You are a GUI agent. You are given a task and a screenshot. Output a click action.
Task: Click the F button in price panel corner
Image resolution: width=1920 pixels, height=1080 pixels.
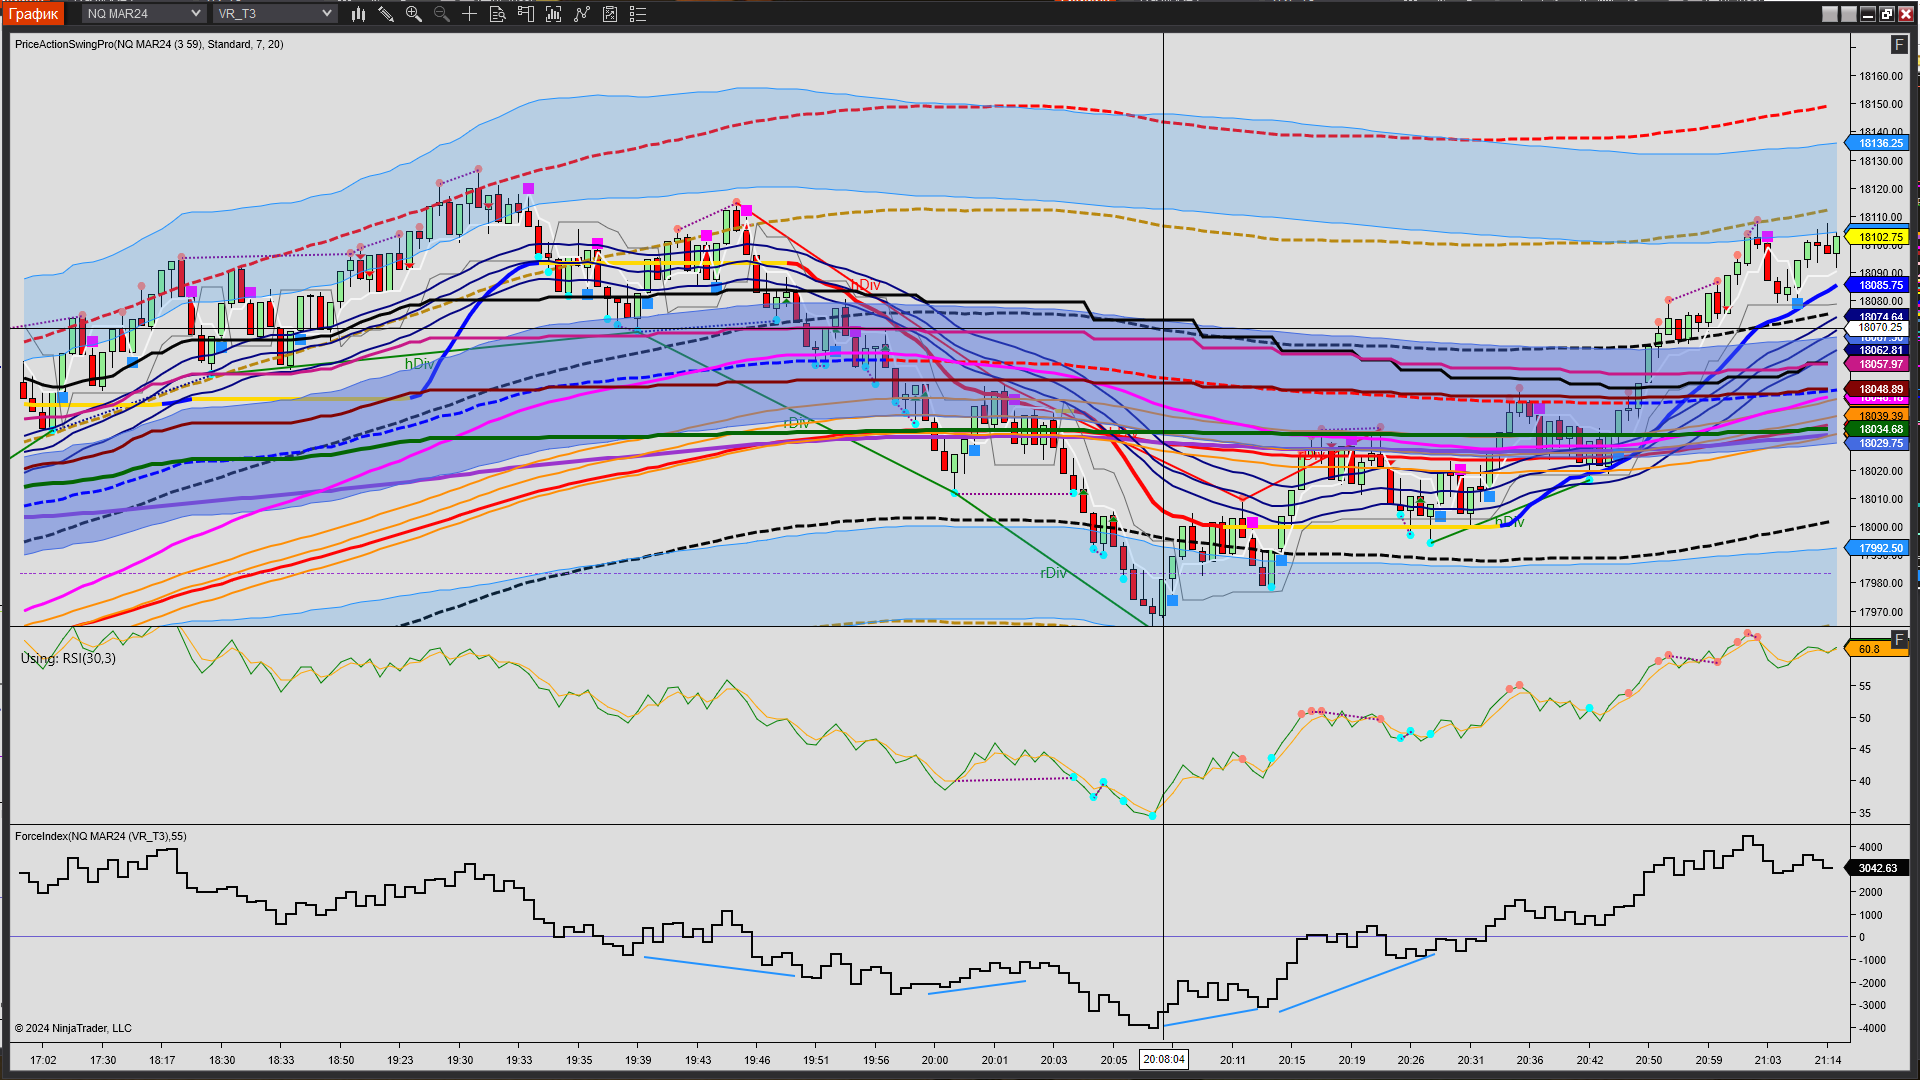click(1899, 45)
